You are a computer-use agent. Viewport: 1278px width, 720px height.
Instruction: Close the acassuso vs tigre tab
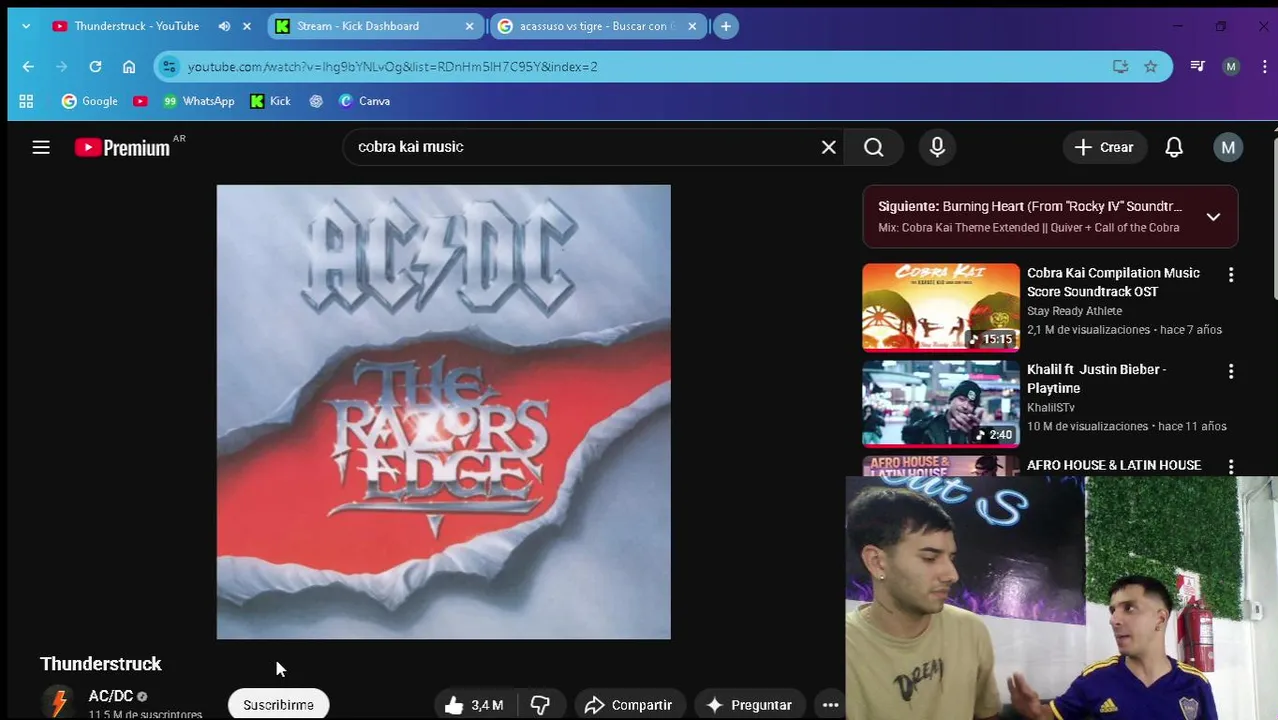coord(692,26)
